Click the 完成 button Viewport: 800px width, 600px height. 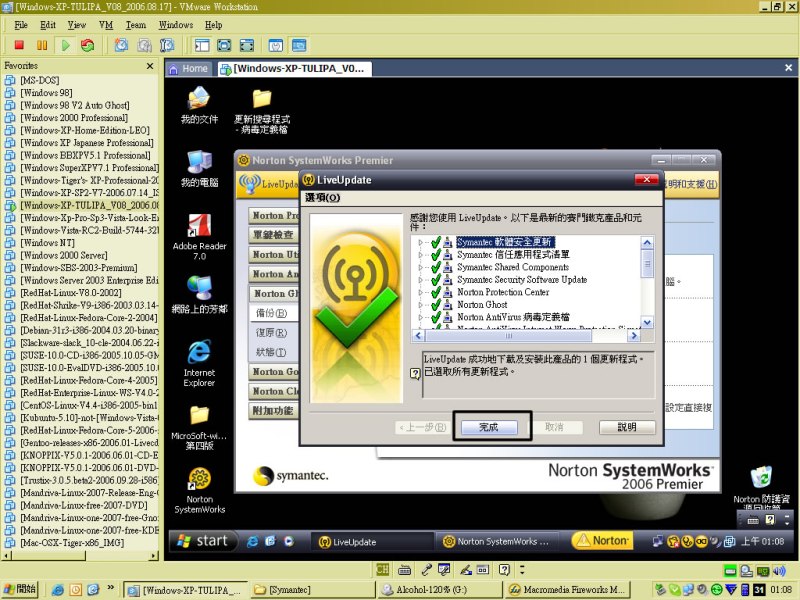[489, 427]
